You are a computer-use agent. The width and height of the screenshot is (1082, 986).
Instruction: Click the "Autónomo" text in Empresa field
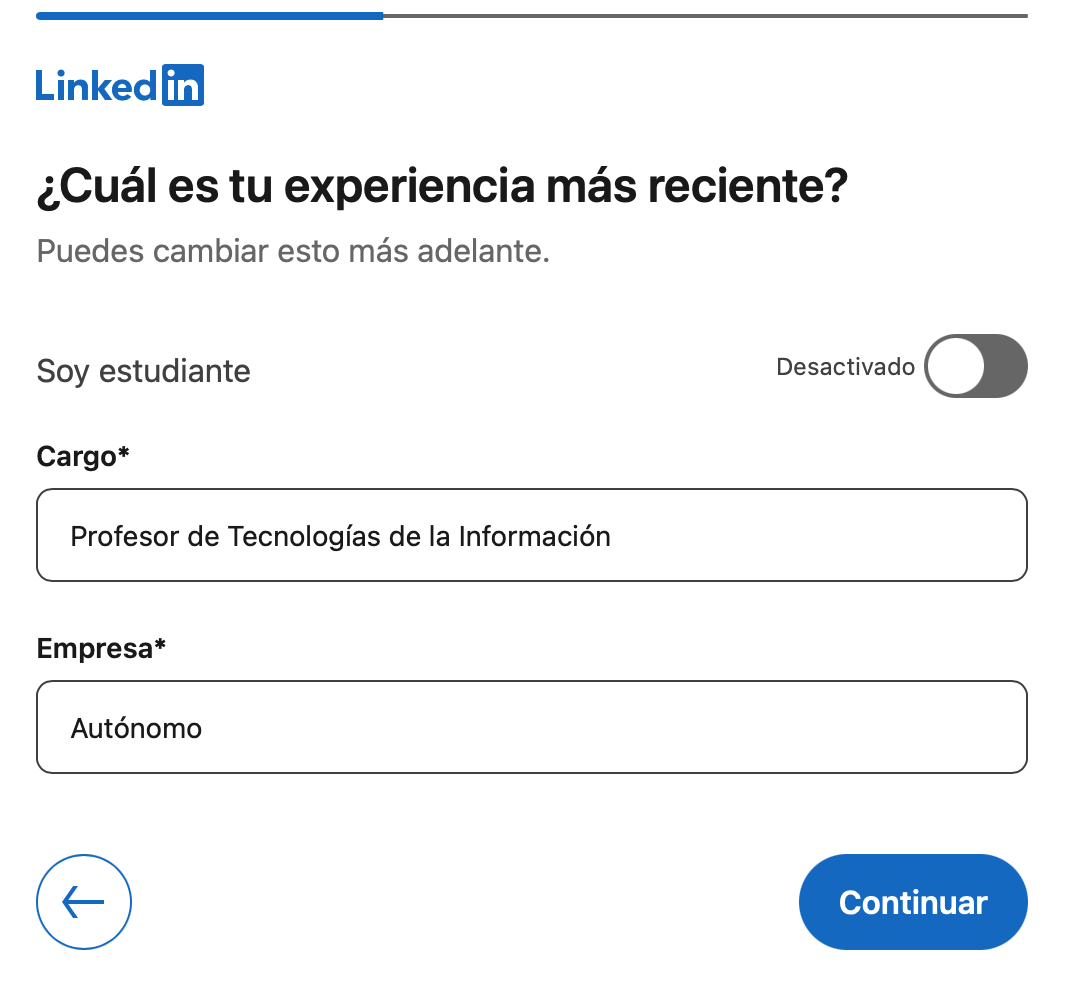(136, 728)
